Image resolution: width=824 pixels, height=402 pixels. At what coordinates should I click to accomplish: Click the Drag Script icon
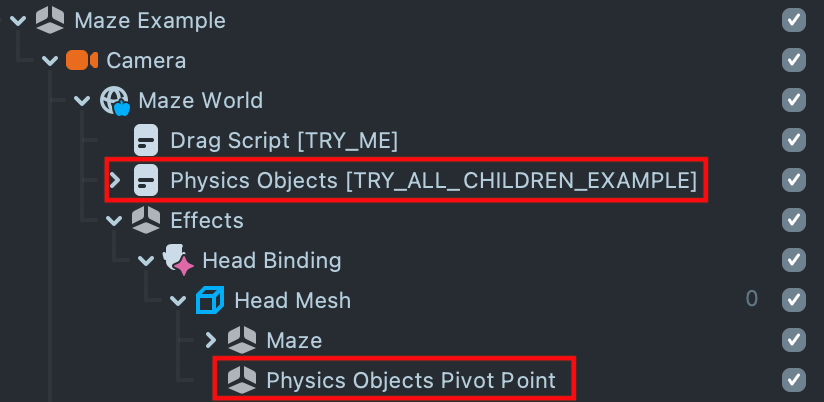coord(147,140)
